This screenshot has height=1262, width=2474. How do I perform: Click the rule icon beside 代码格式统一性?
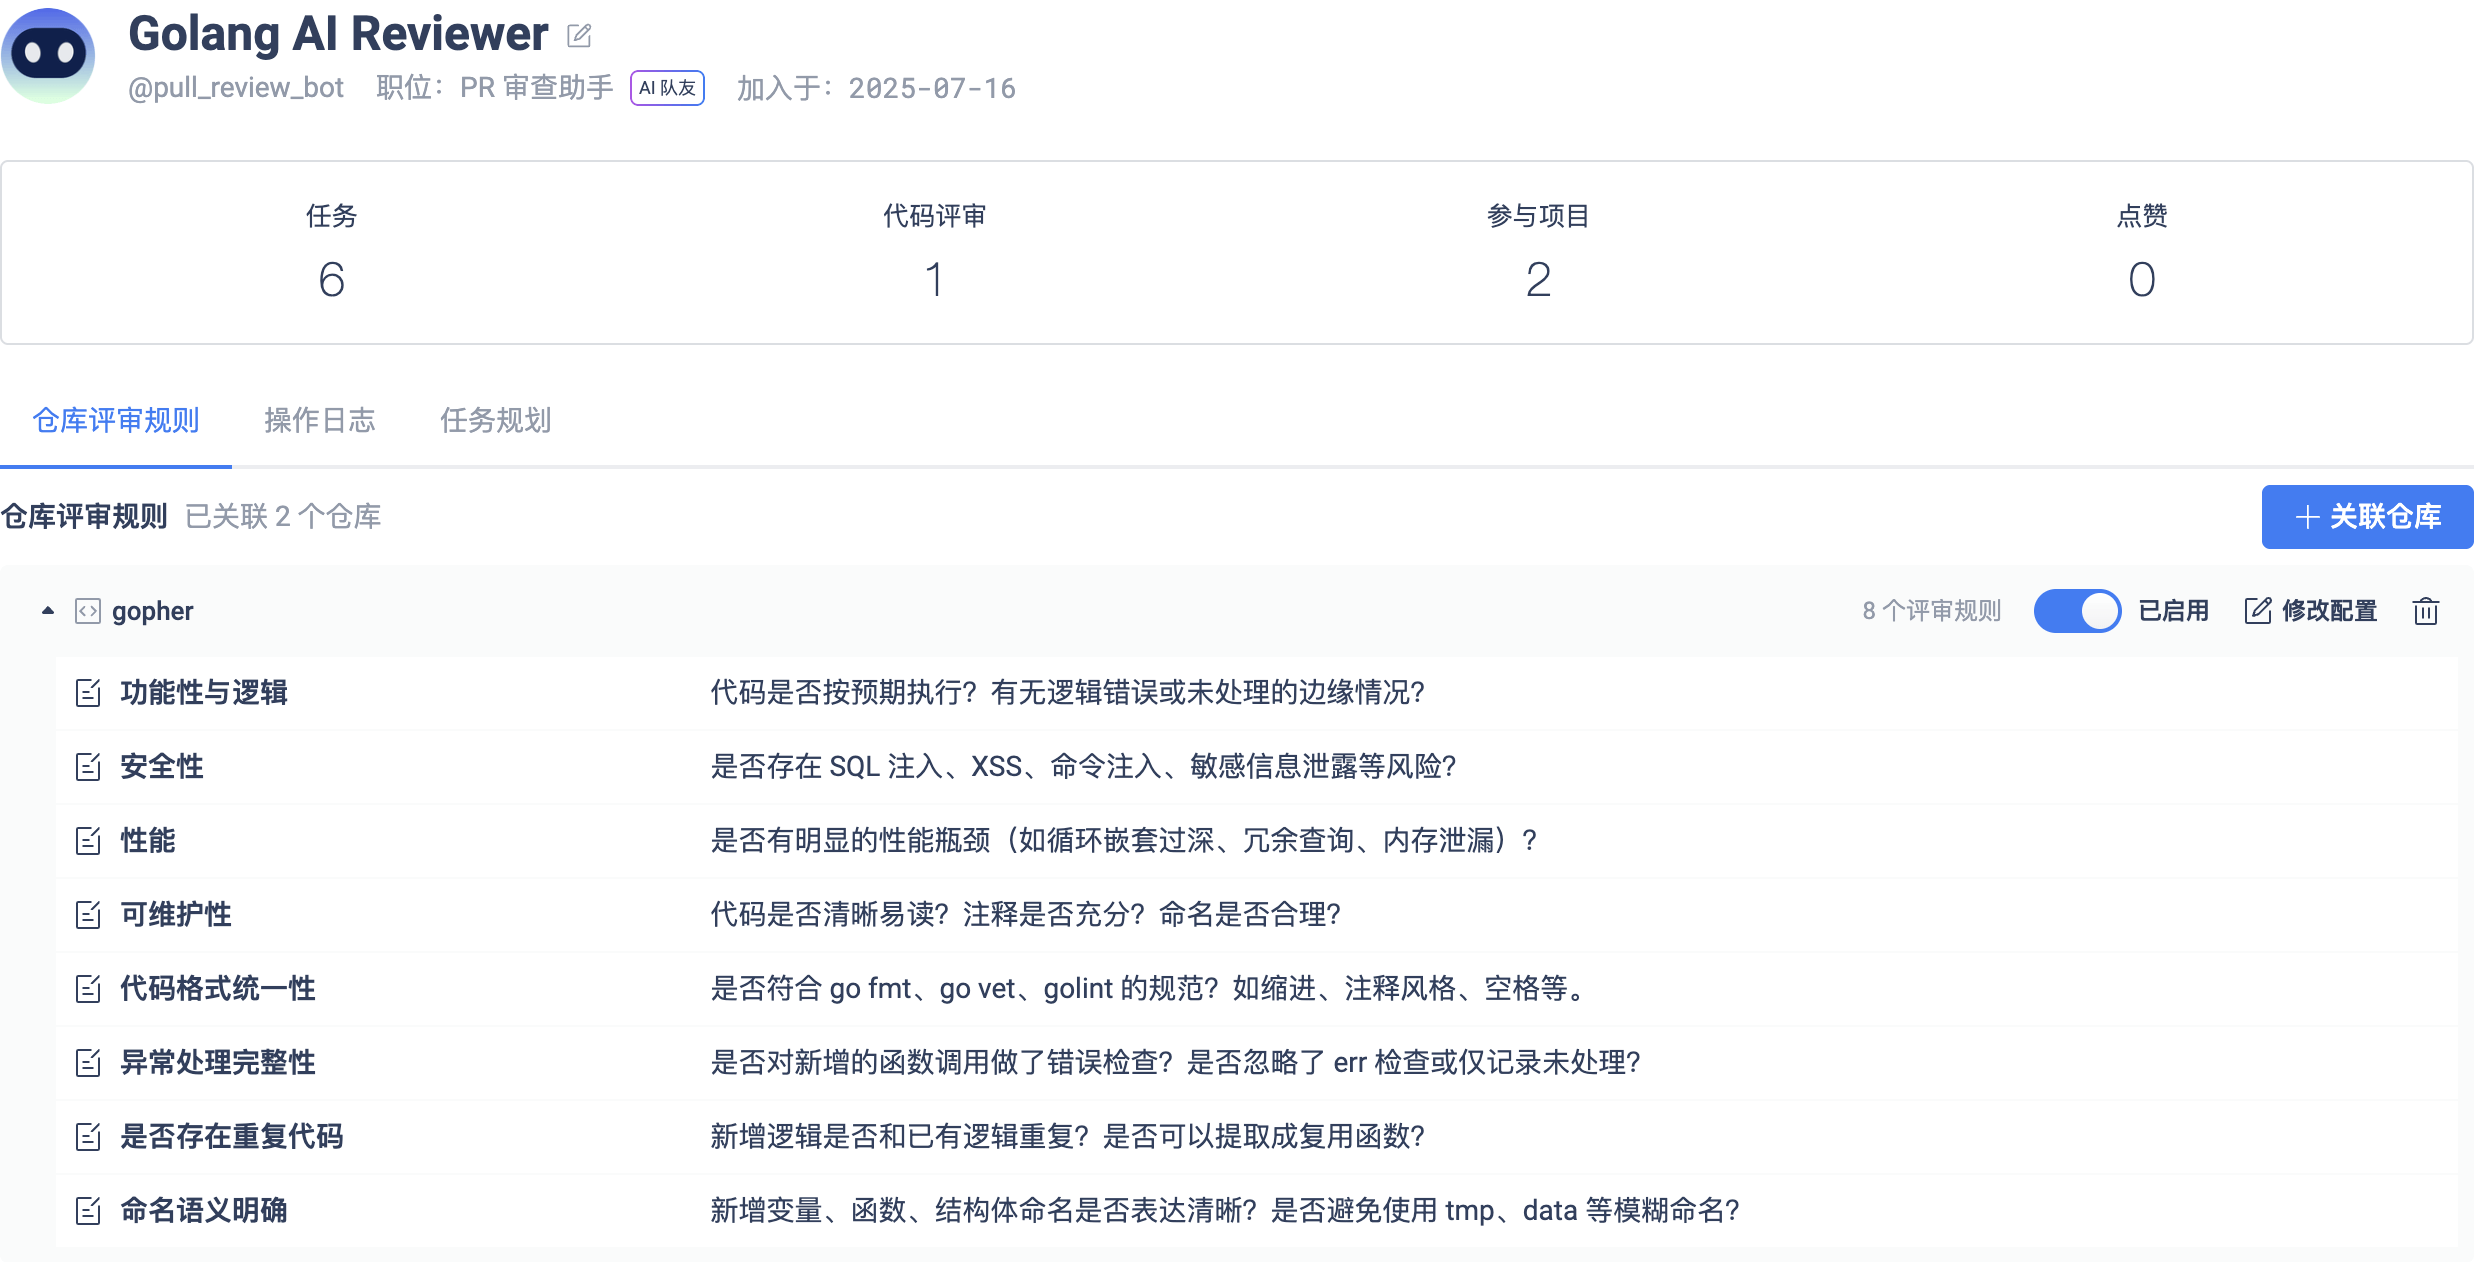[88, 989]
